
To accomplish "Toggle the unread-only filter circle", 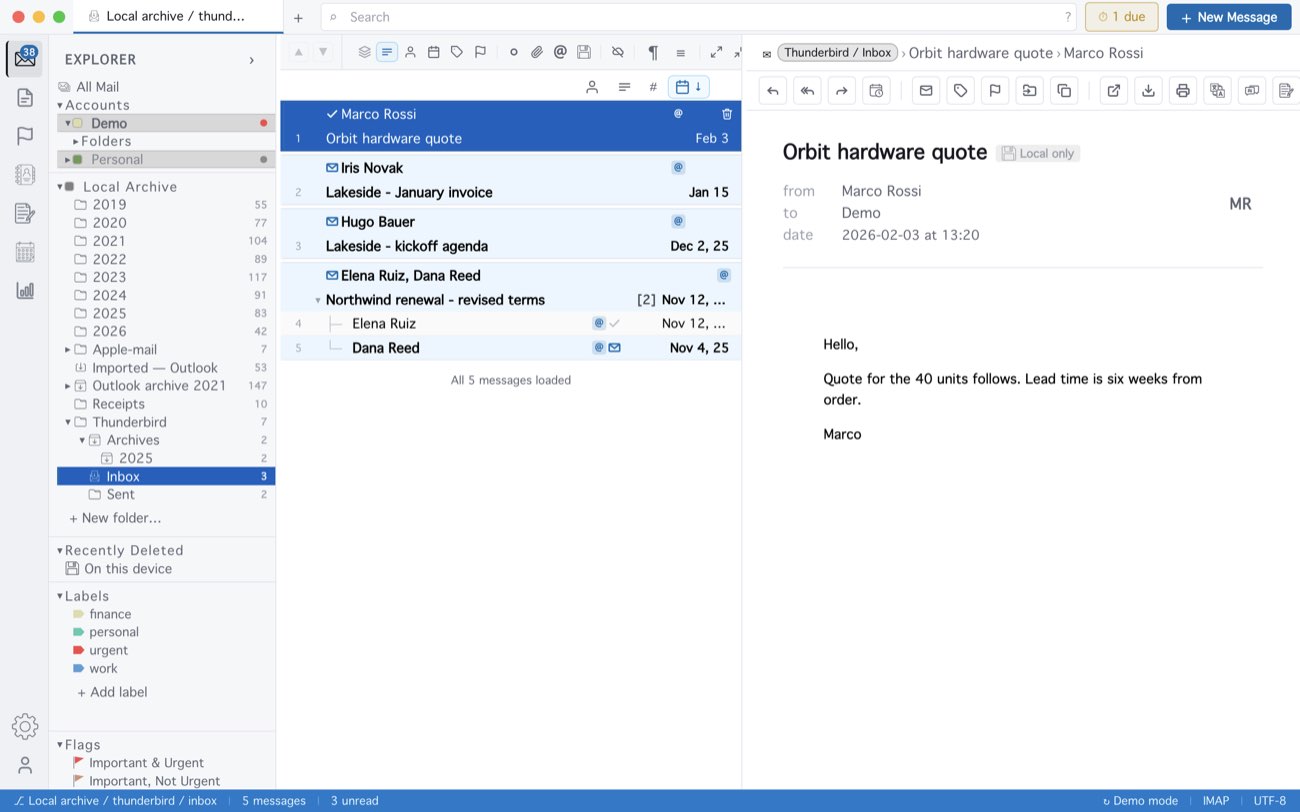I will click(514, 52).
